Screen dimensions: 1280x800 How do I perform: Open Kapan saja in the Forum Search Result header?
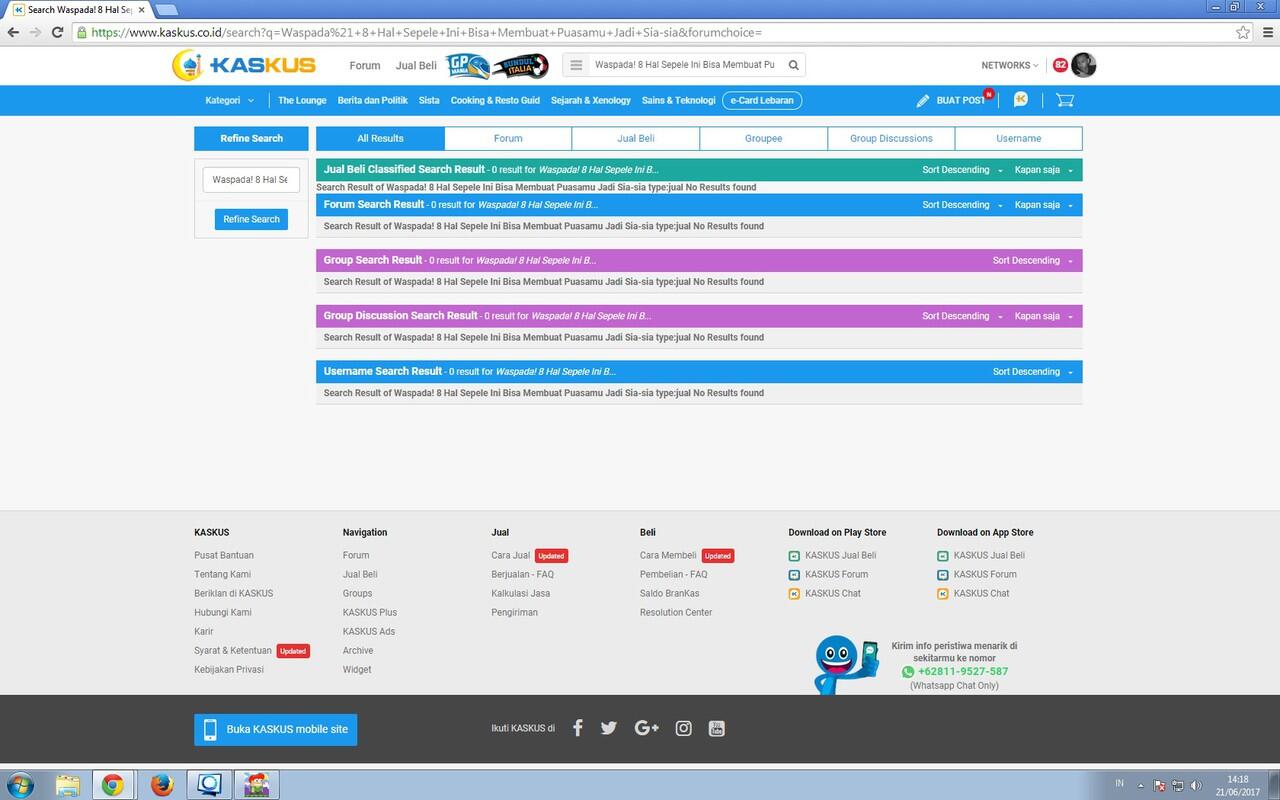coord(1044,205)
